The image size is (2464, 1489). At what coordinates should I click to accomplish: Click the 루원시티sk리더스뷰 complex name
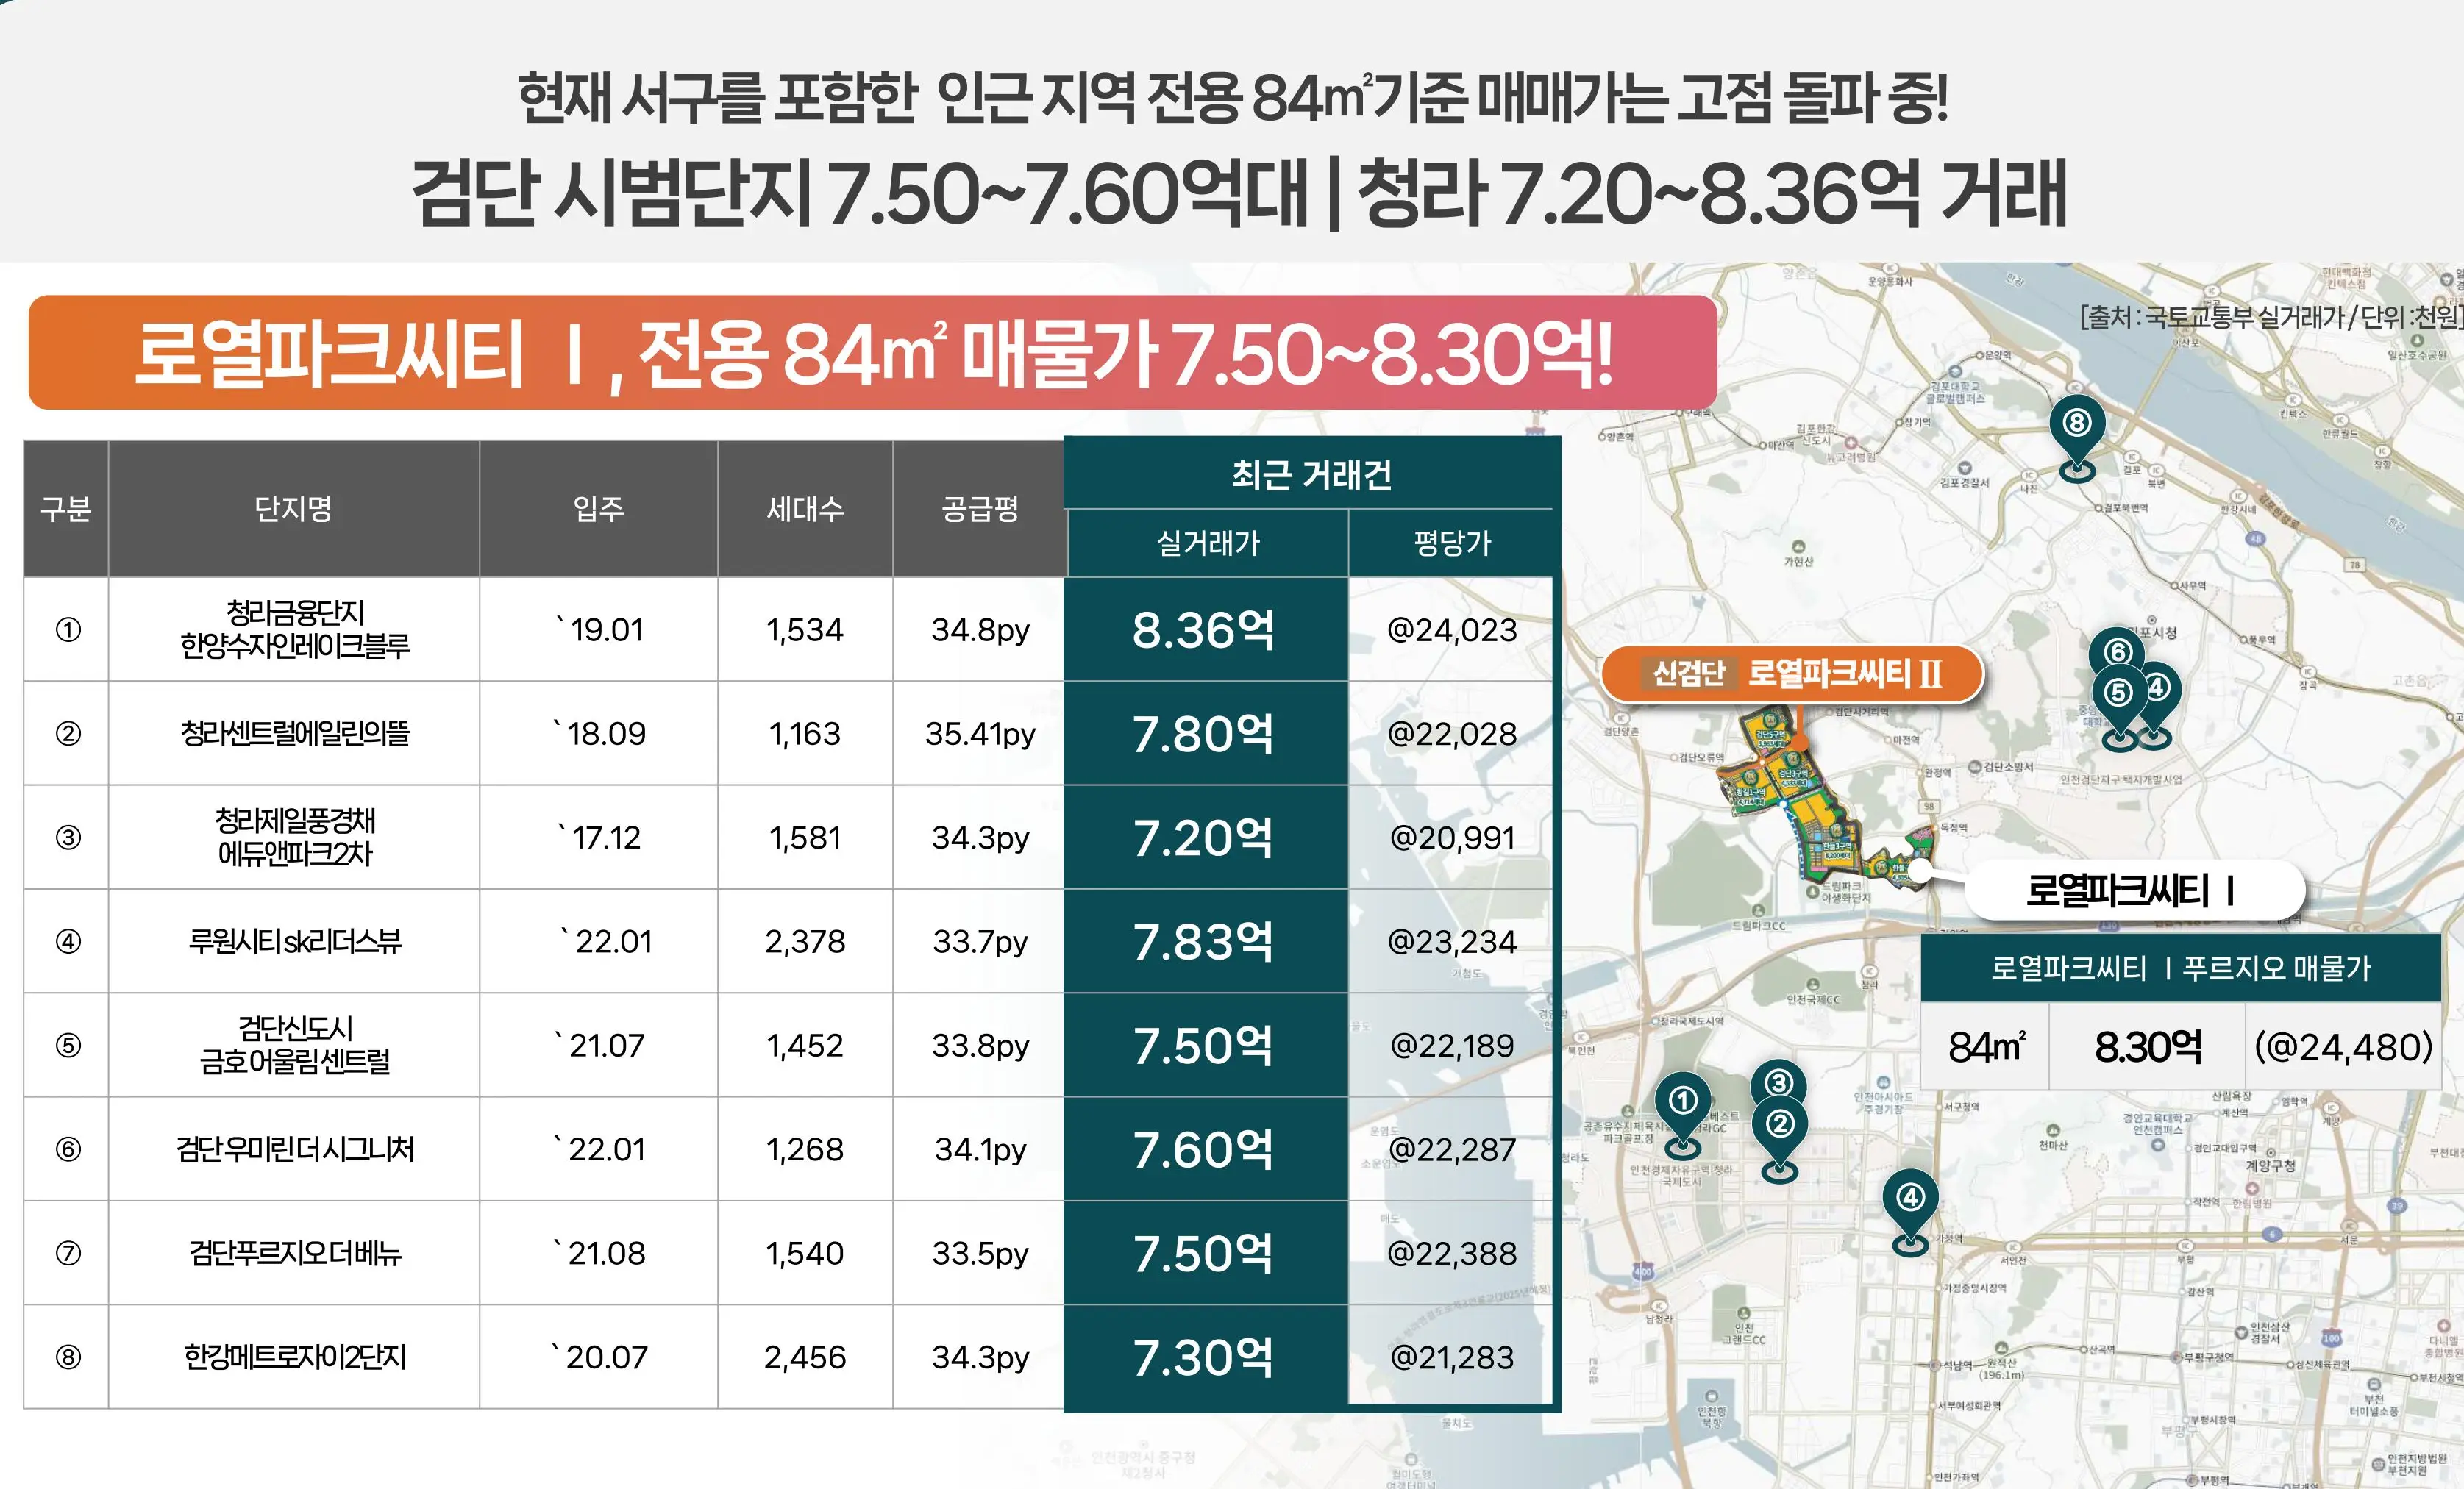pyautogui.click(x=294, y=942)
